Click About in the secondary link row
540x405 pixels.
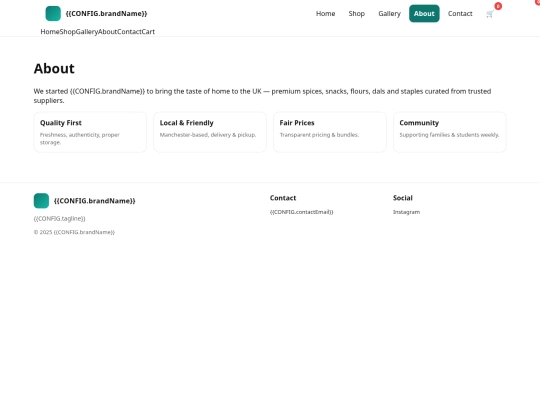pyautogui.click(x=107, y=32)
